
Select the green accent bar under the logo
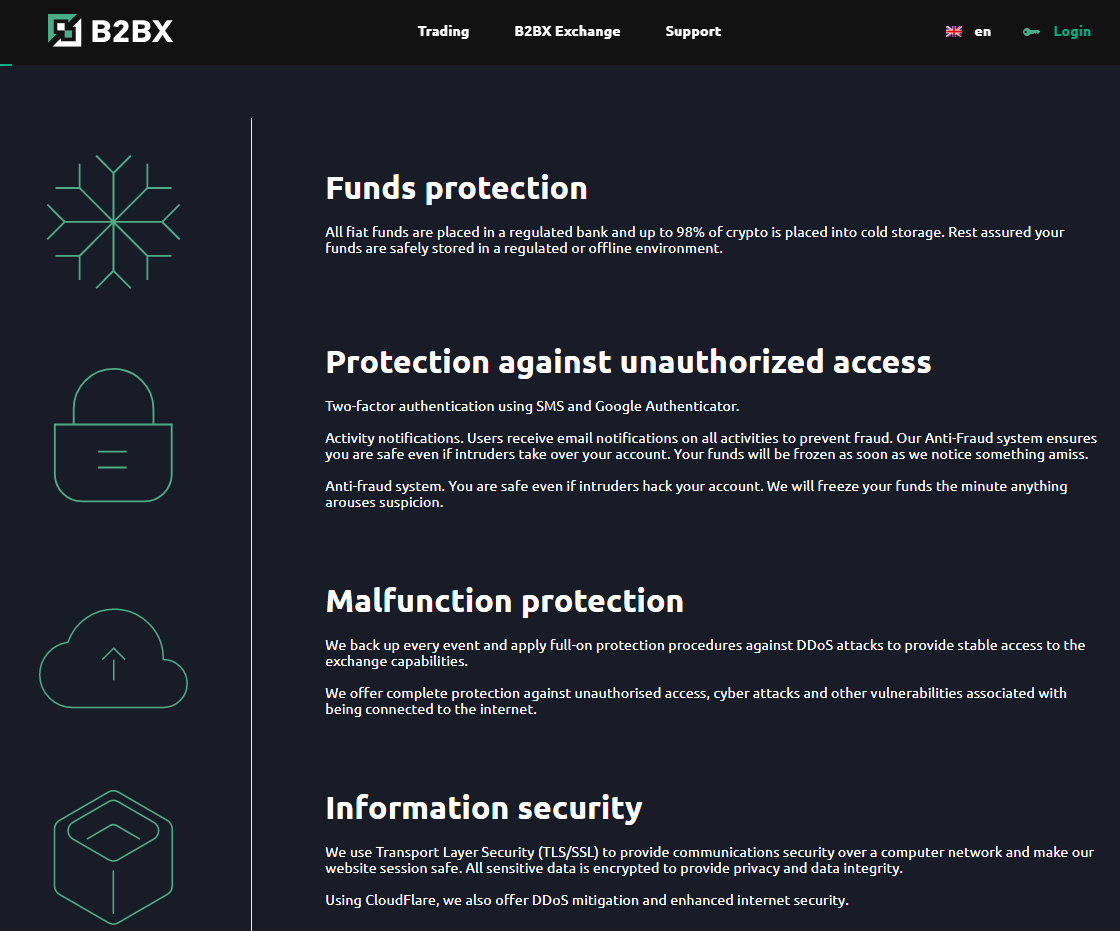(8, 65)
